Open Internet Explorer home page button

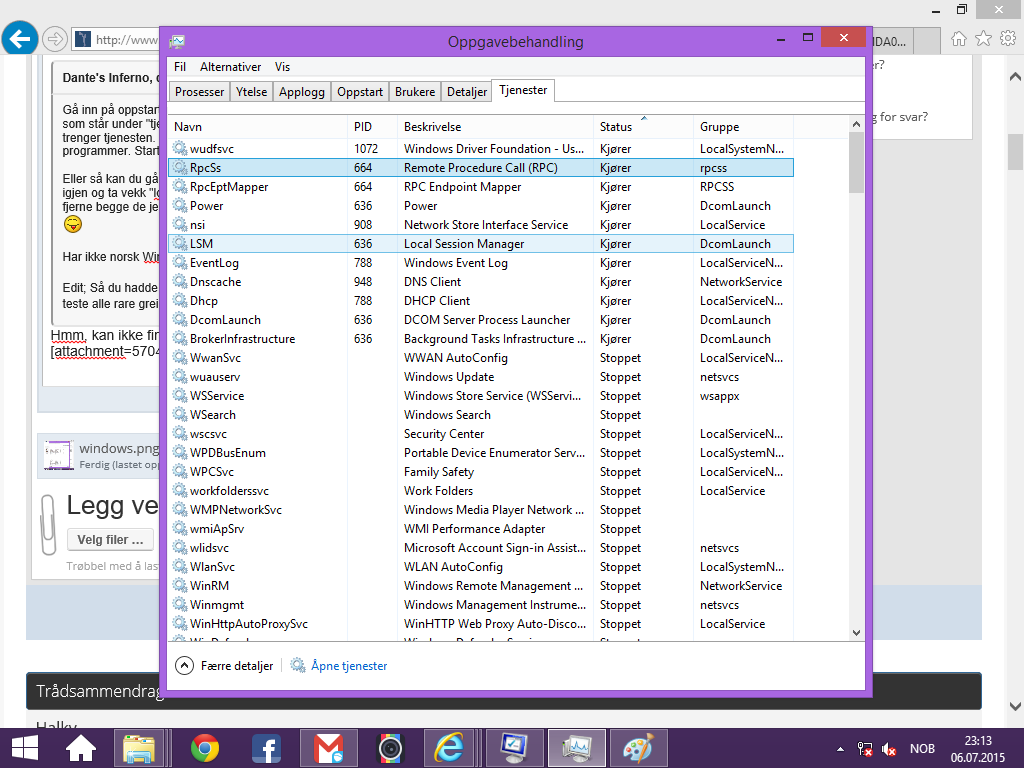(x=959, y=39)
